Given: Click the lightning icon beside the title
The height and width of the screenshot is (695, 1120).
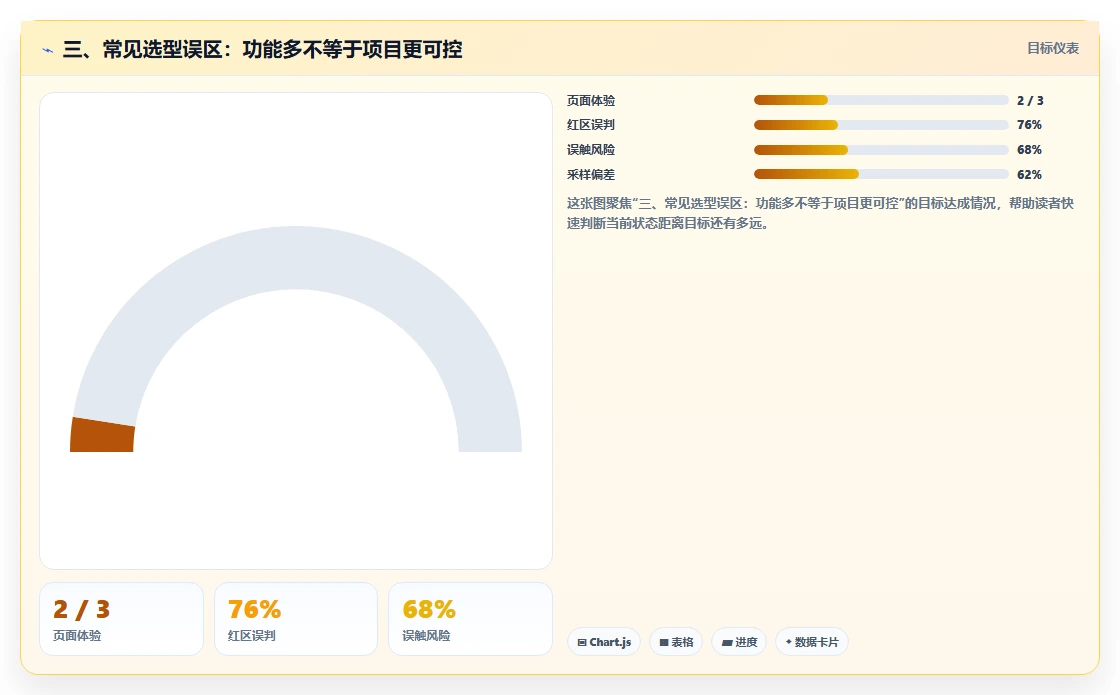Looking at the screenshot, I should (48, 50).
